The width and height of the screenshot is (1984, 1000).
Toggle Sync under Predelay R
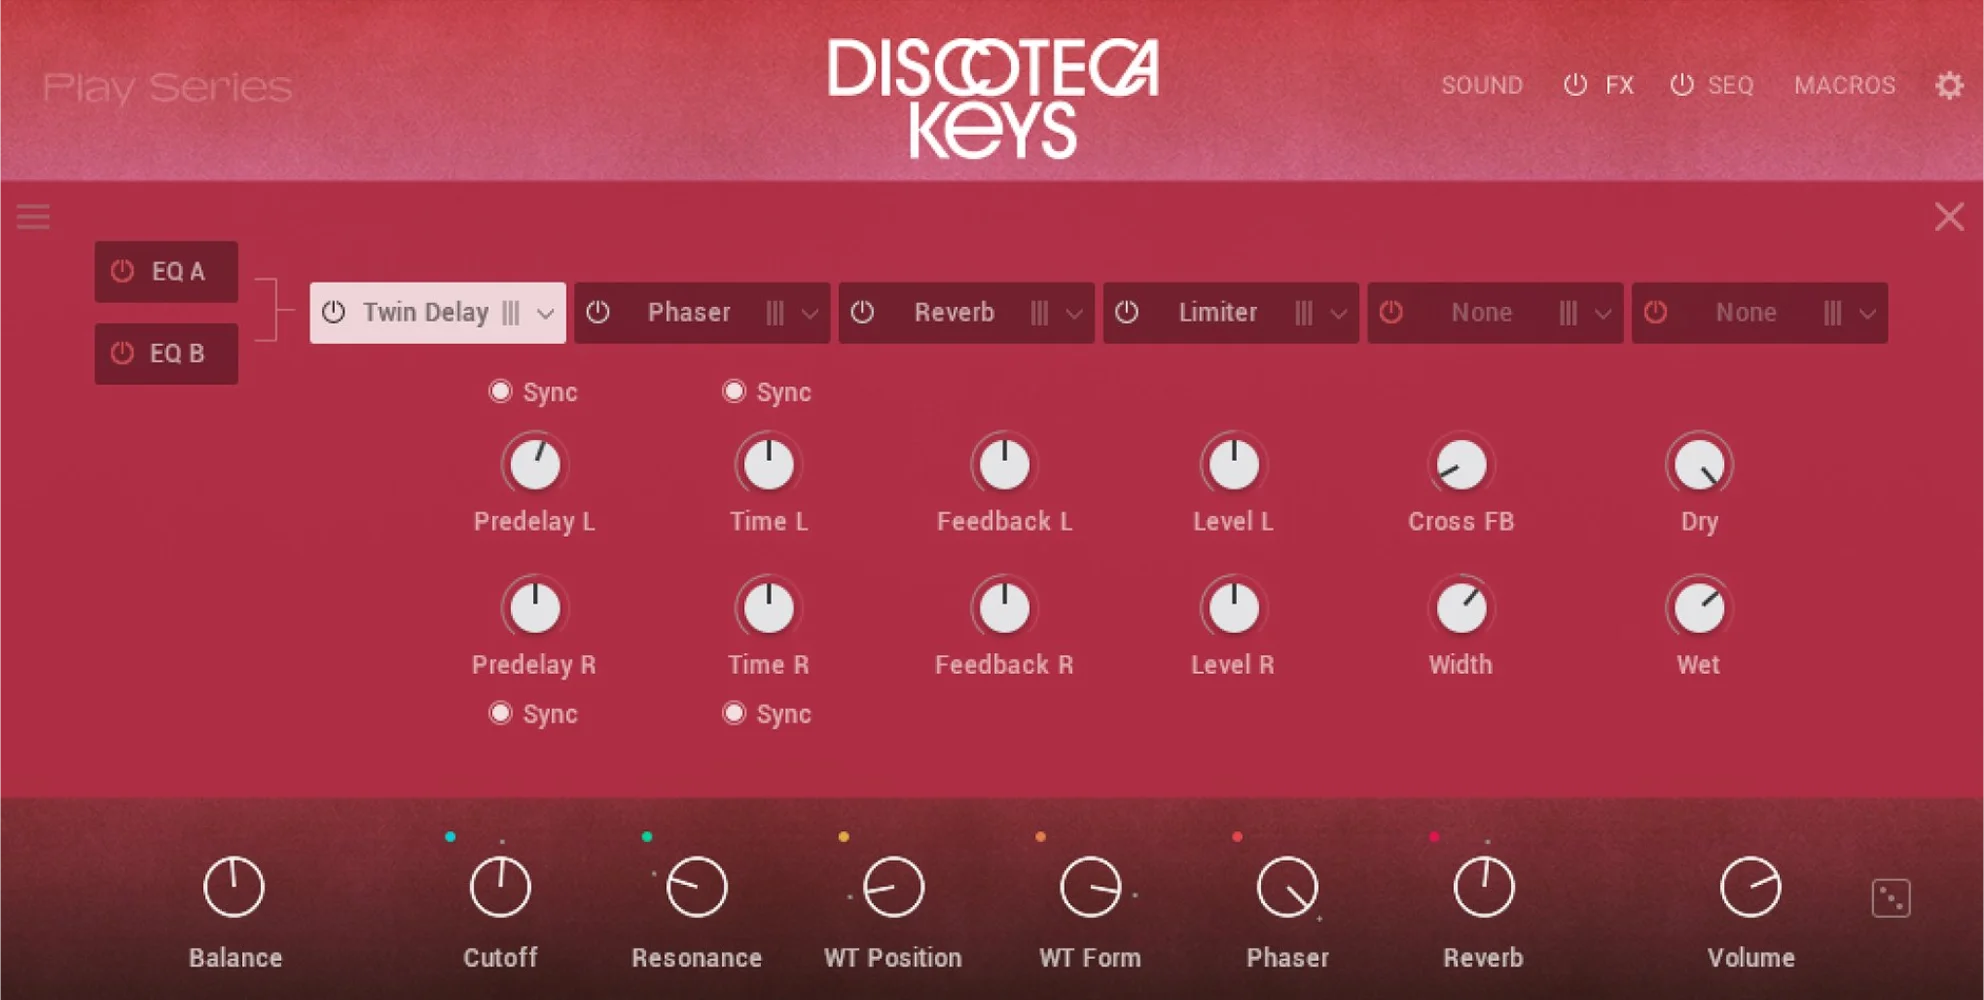point(501,713)
